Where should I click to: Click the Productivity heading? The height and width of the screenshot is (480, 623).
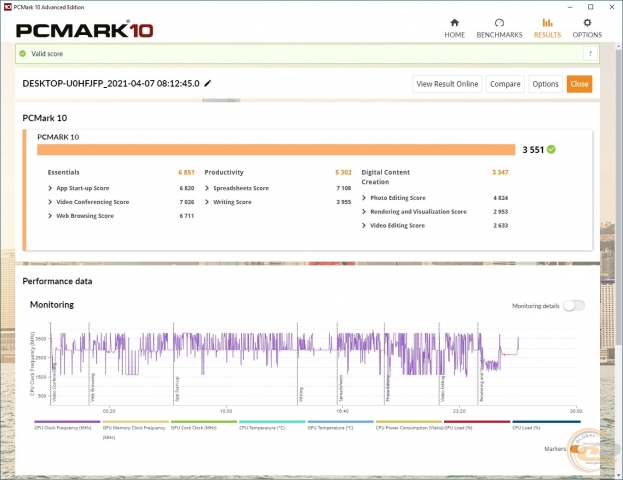click(224, 172)
